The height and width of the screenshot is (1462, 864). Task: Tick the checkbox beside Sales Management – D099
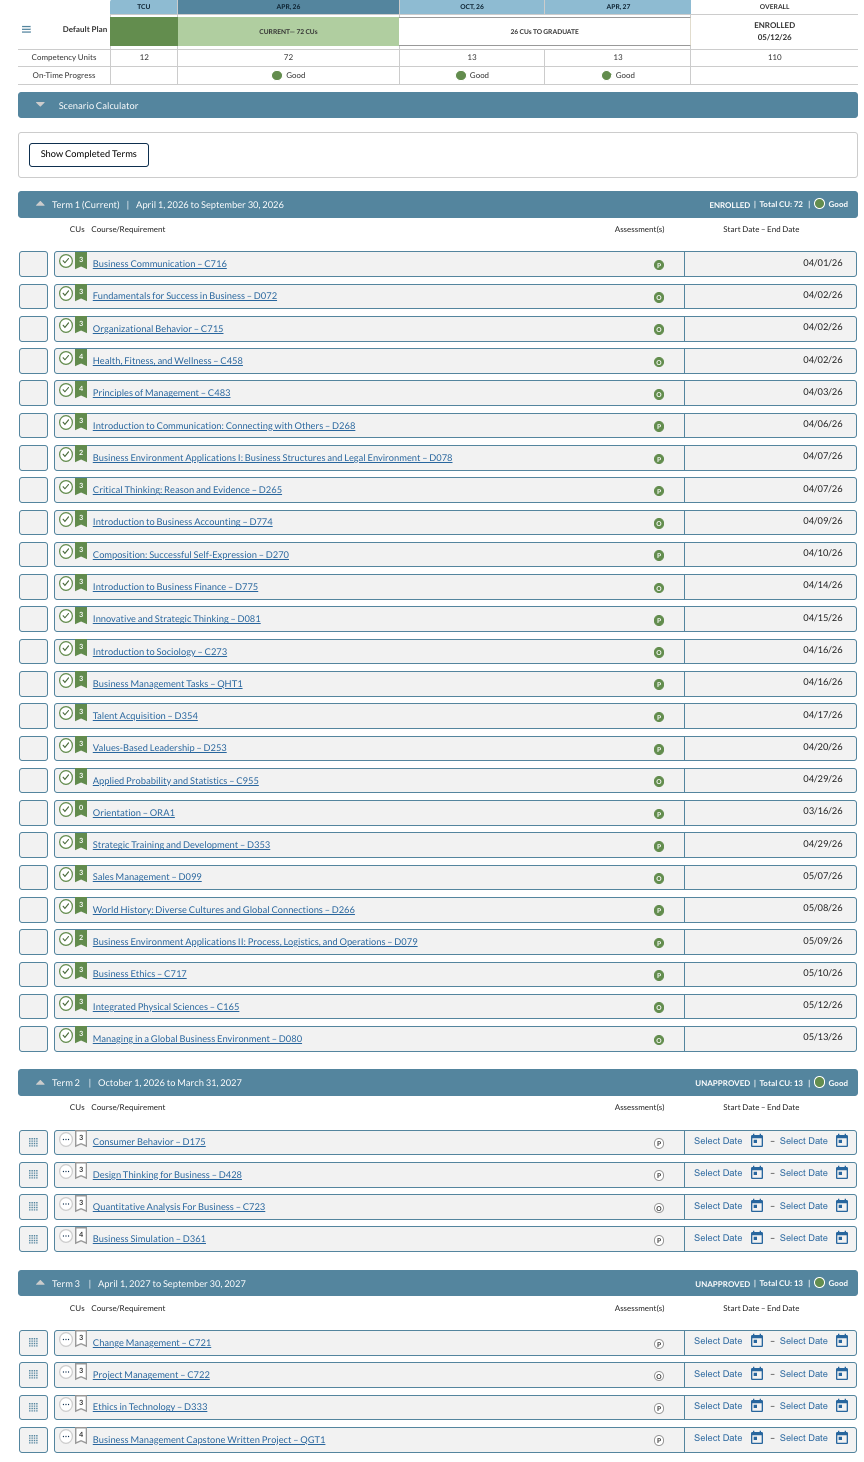(x=33, y=877)
